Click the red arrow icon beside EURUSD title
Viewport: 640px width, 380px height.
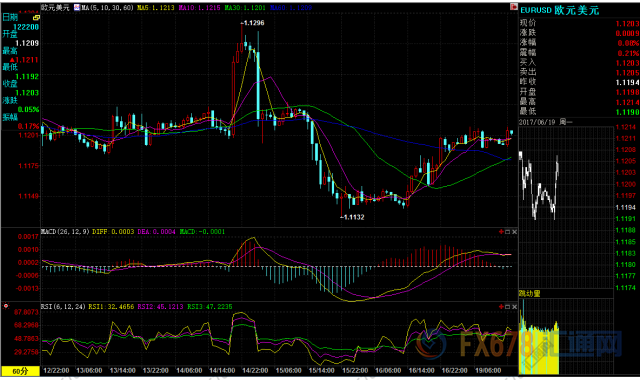pos(513,7)
